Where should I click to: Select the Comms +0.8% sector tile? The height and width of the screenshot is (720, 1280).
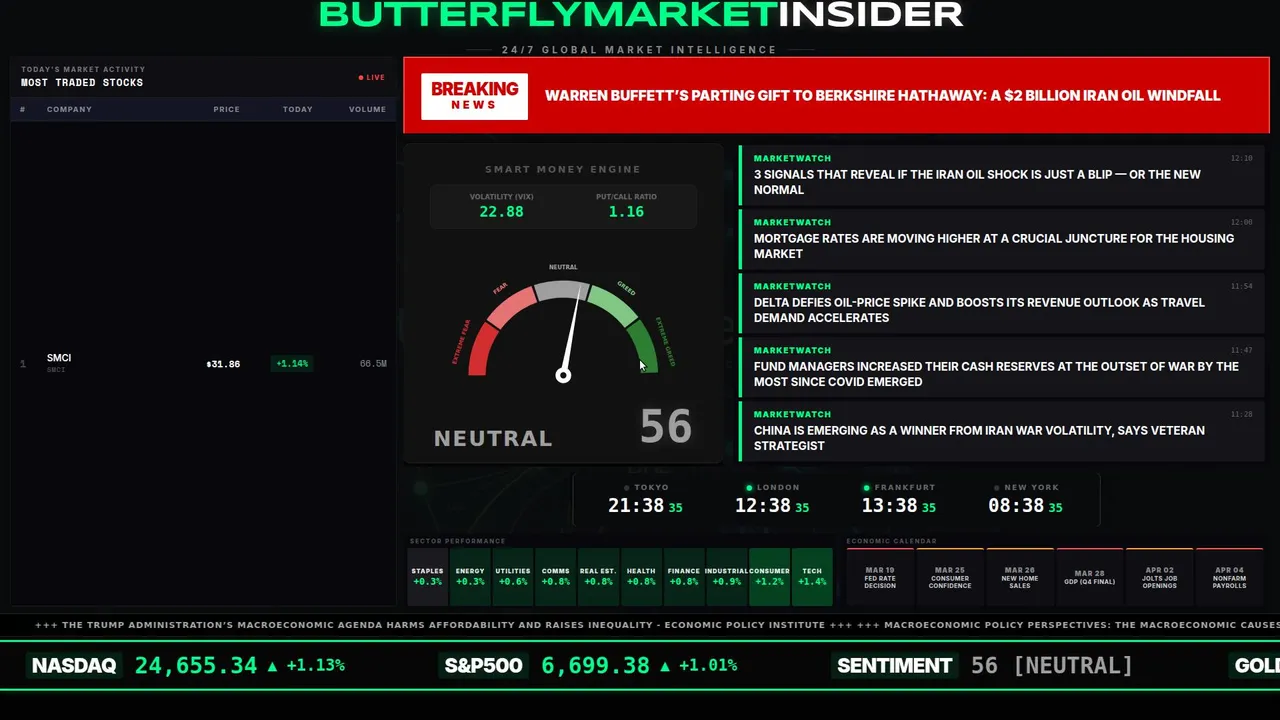pyautogui.click(x=555, y=577)
